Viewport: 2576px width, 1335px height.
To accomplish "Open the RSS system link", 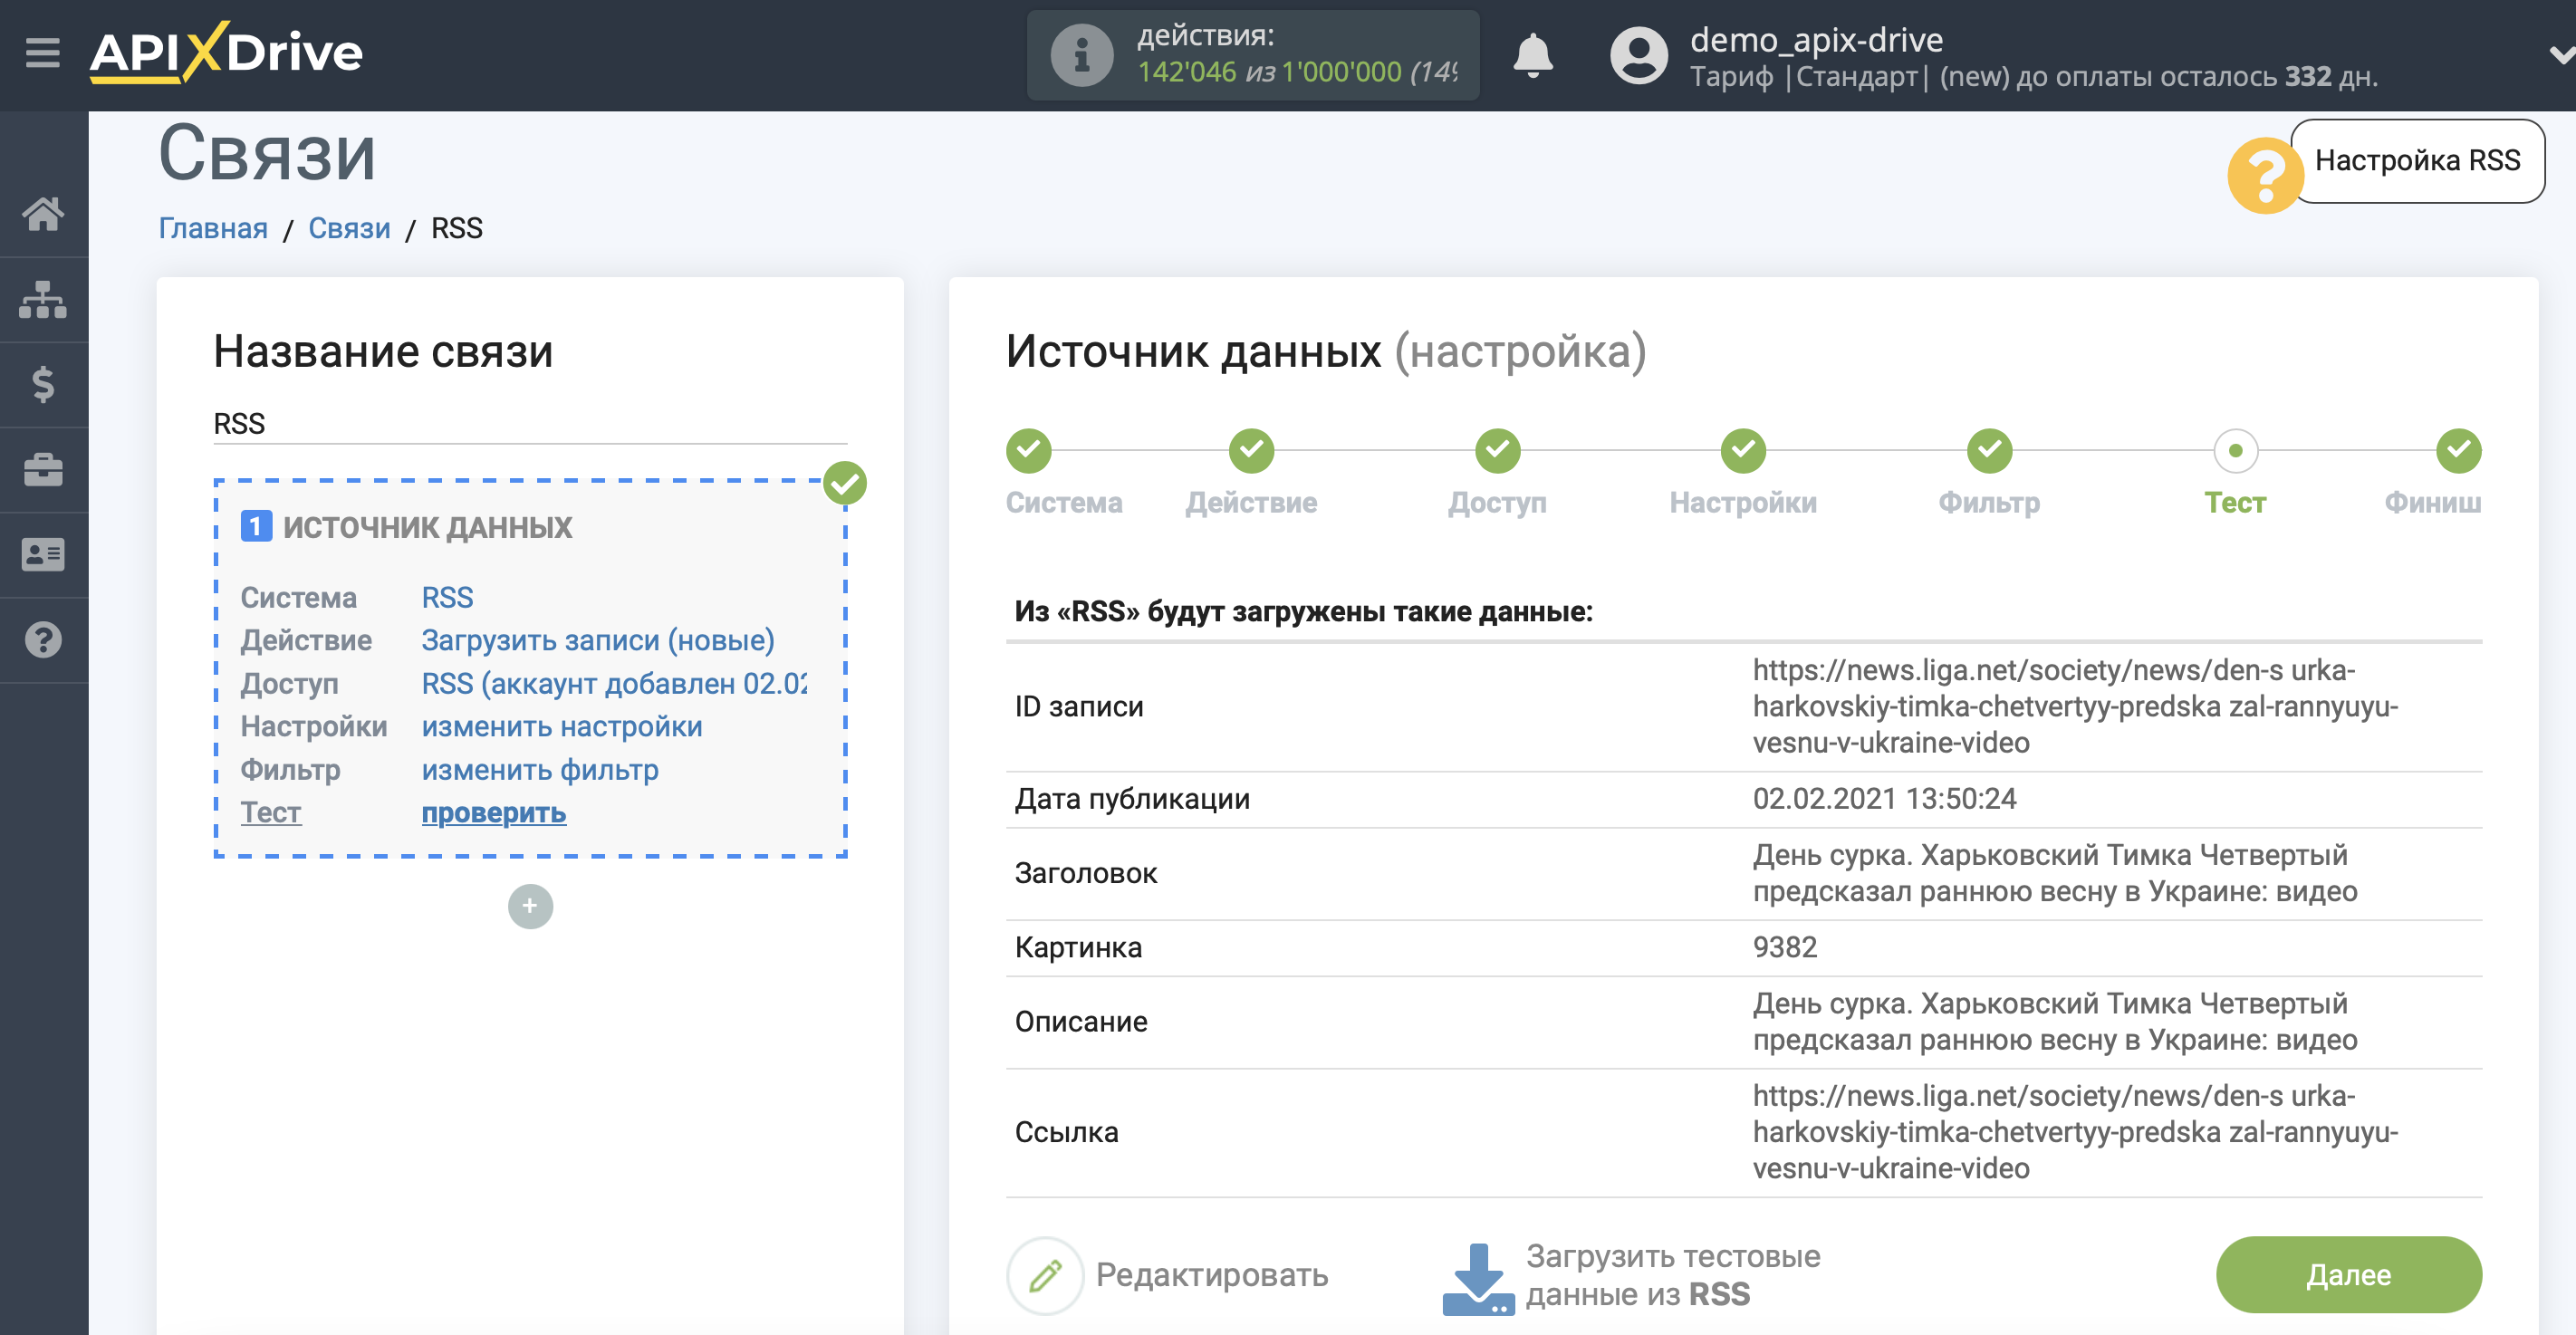I will [x=447, y=597].
